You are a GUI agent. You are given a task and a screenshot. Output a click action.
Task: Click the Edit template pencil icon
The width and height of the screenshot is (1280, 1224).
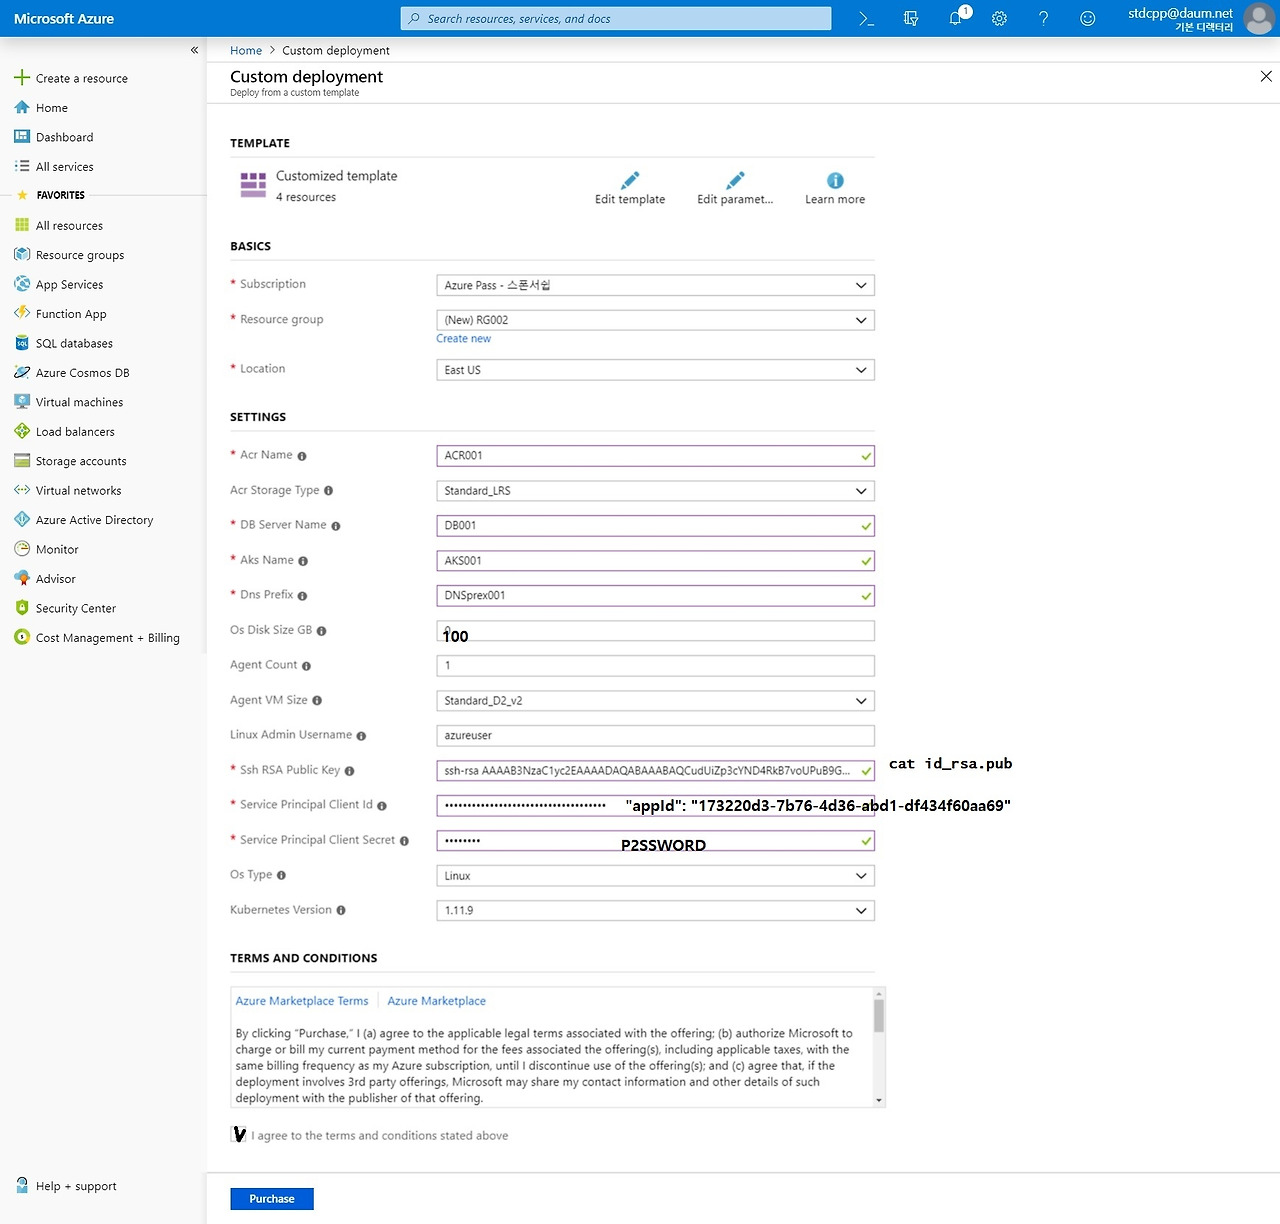coord(630,180)
